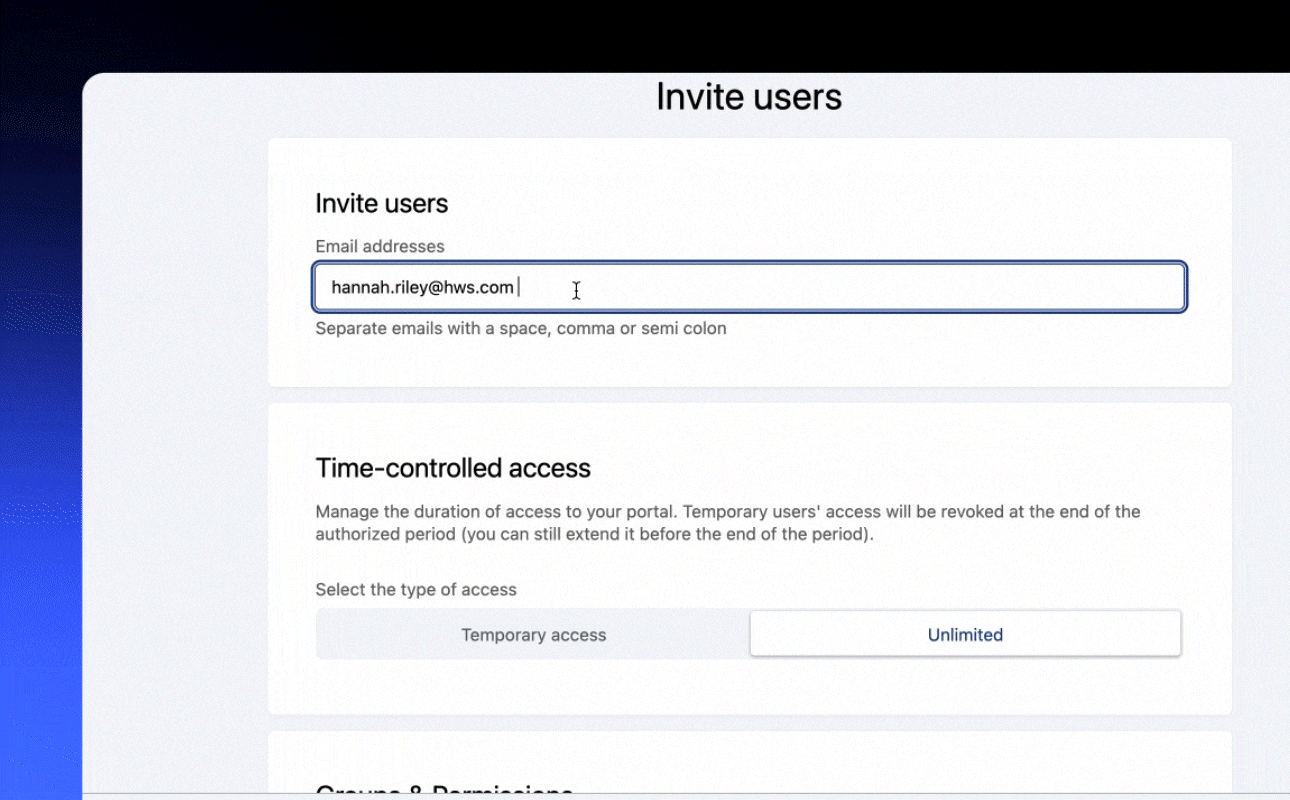The image size is (1290, 800).
Task: Click the blue gradient background on the left
Action: pyautogui.click(x=40, y=600)
